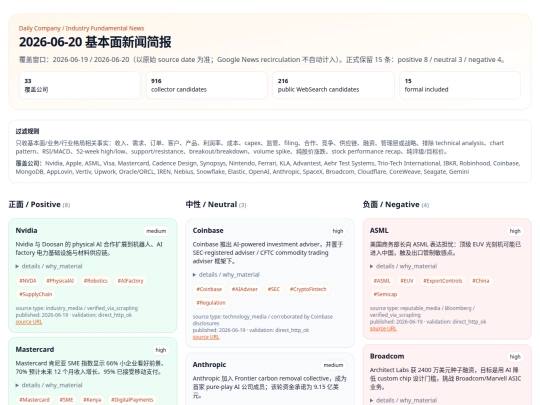Select the 33 覆盖公司 stat box

(80, 85)
